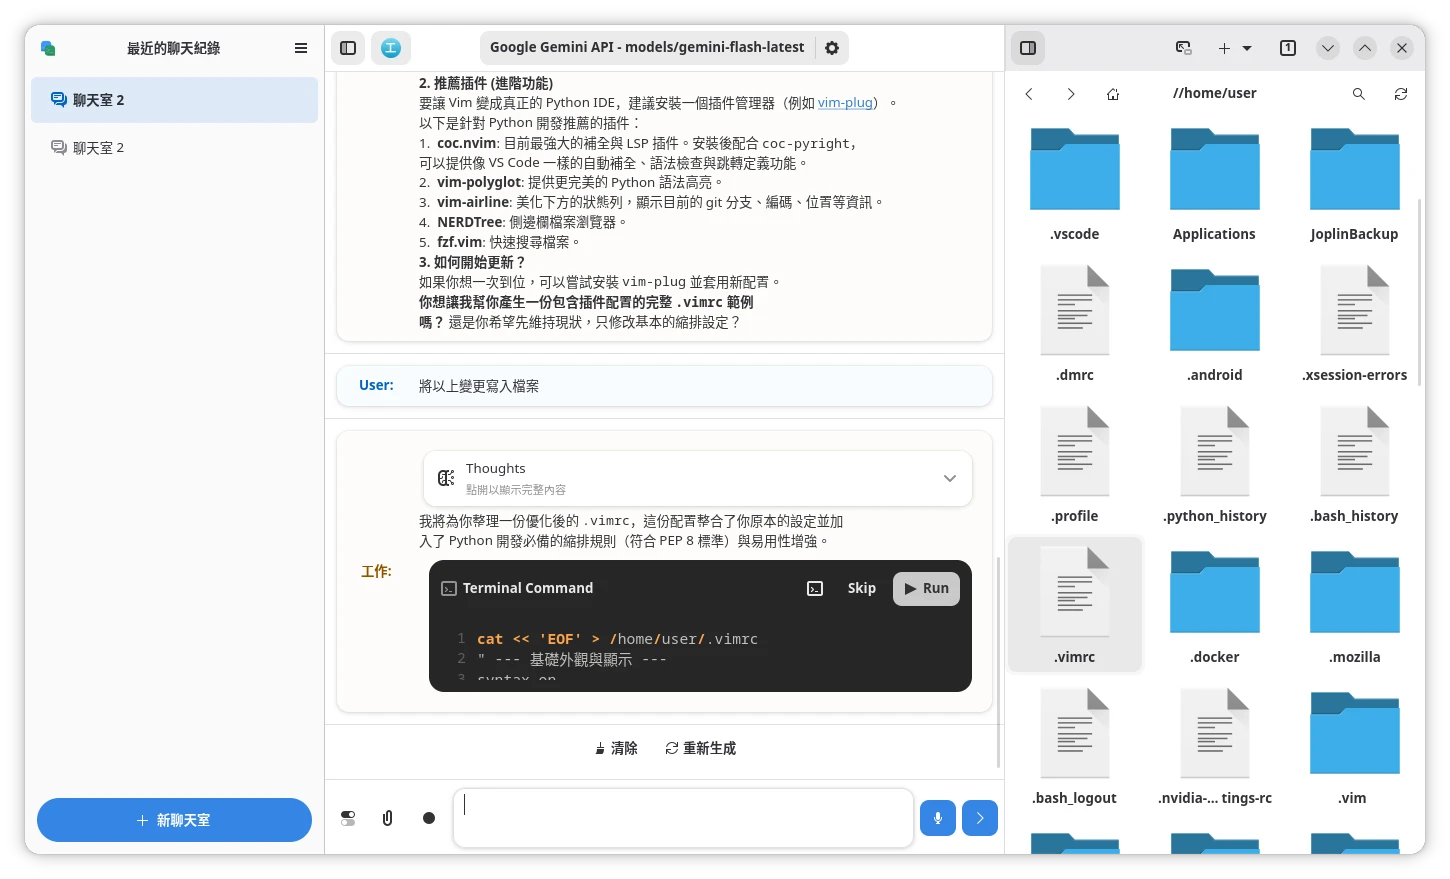
Task: Refresh the file manager folder view
Action: coord(1401,94)
